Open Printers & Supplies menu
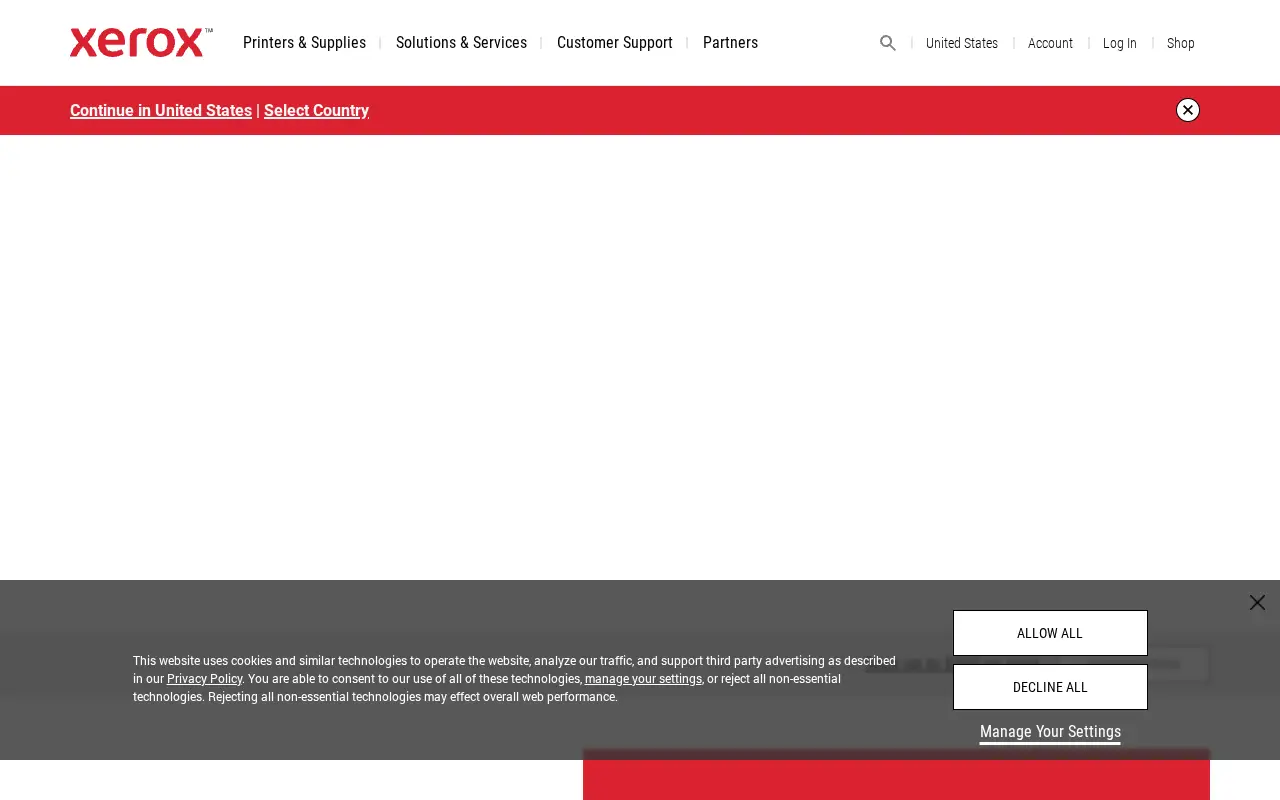This screenshot has height=800, width=1280. tap(304, 43)
